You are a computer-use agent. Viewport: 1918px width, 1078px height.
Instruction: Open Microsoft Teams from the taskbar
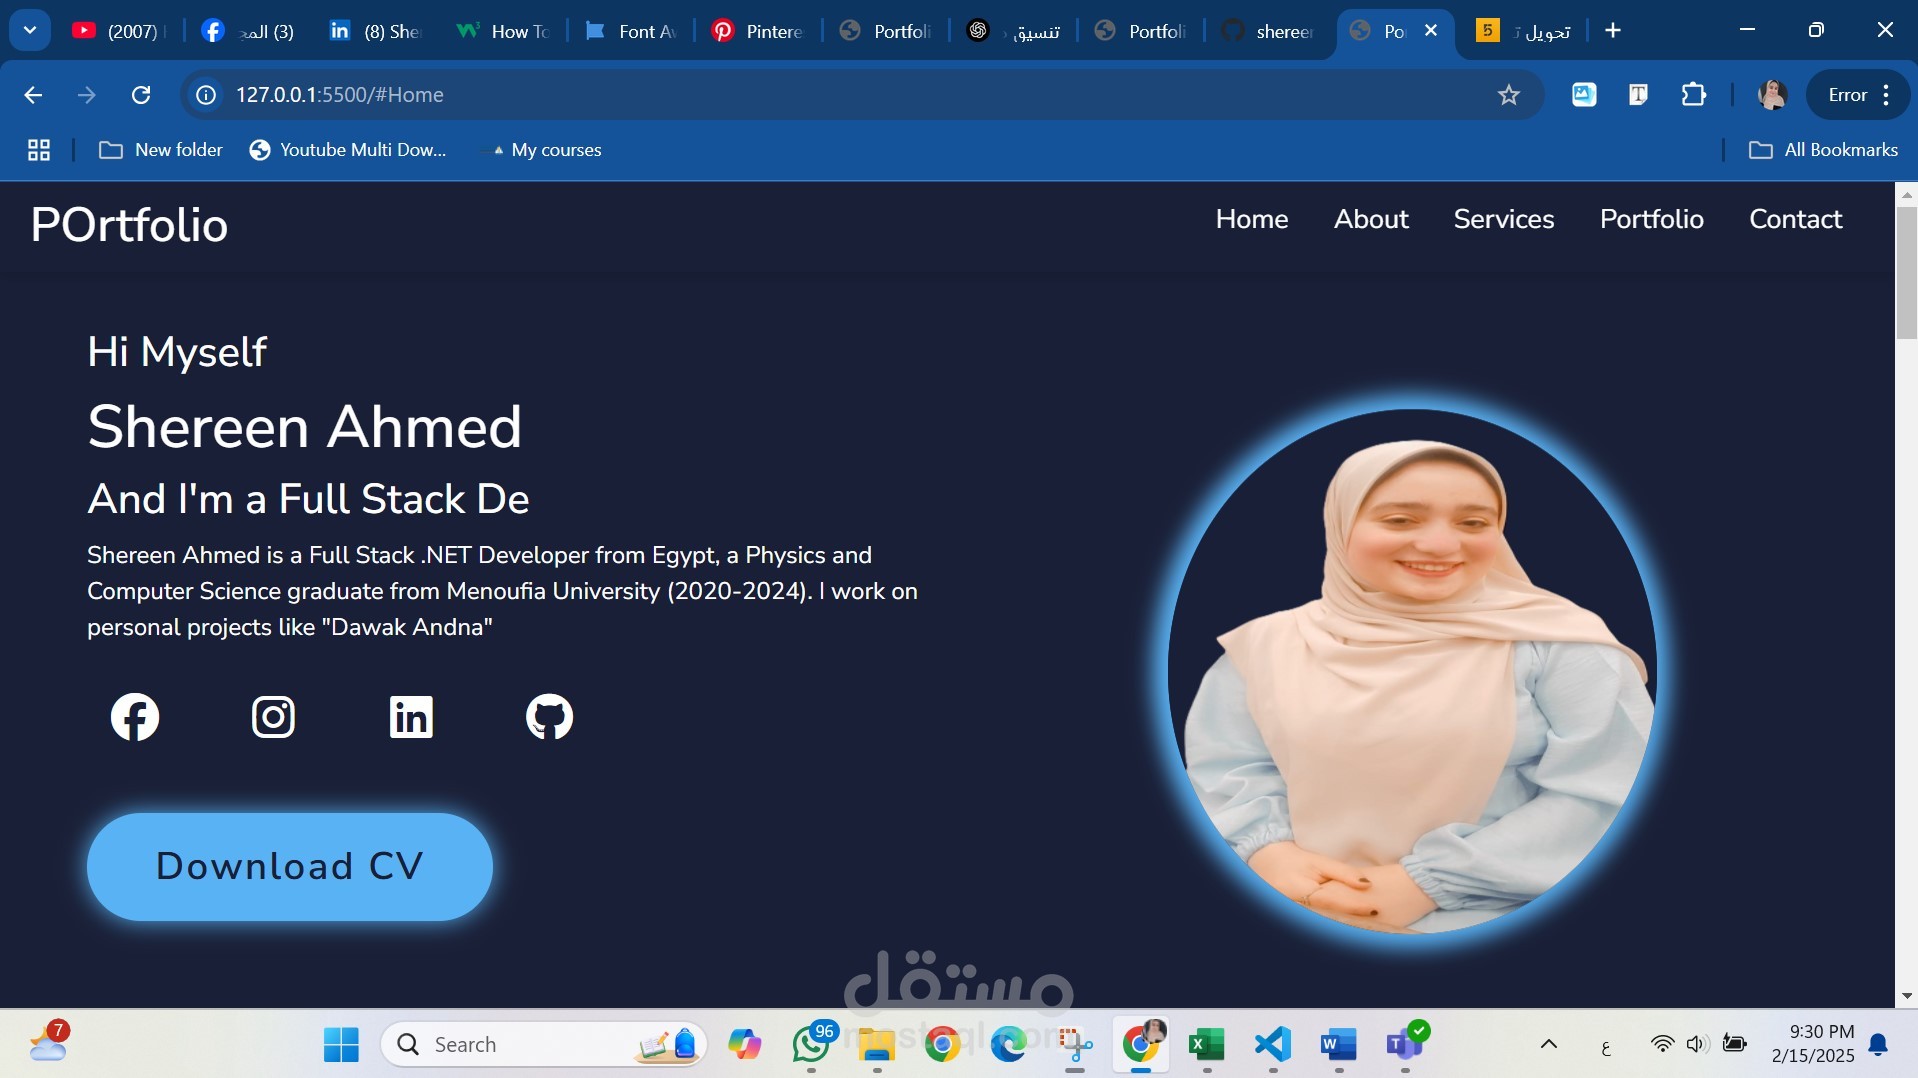point(1405,1045)
